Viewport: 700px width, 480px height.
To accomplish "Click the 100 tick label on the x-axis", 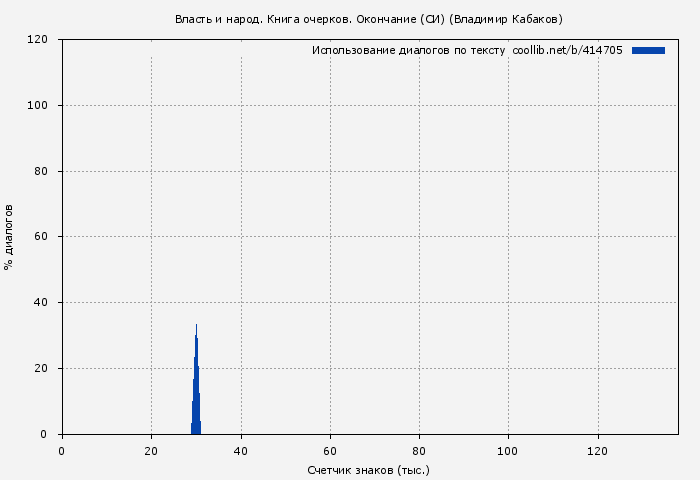I will click(x=509, y=451).
